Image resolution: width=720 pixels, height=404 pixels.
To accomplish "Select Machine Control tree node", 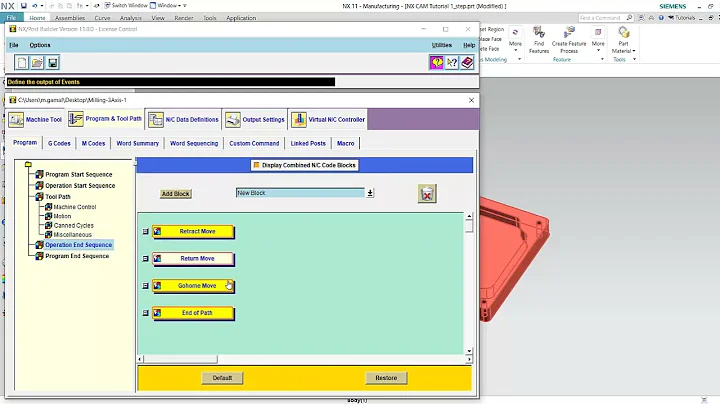I will 74,207.
